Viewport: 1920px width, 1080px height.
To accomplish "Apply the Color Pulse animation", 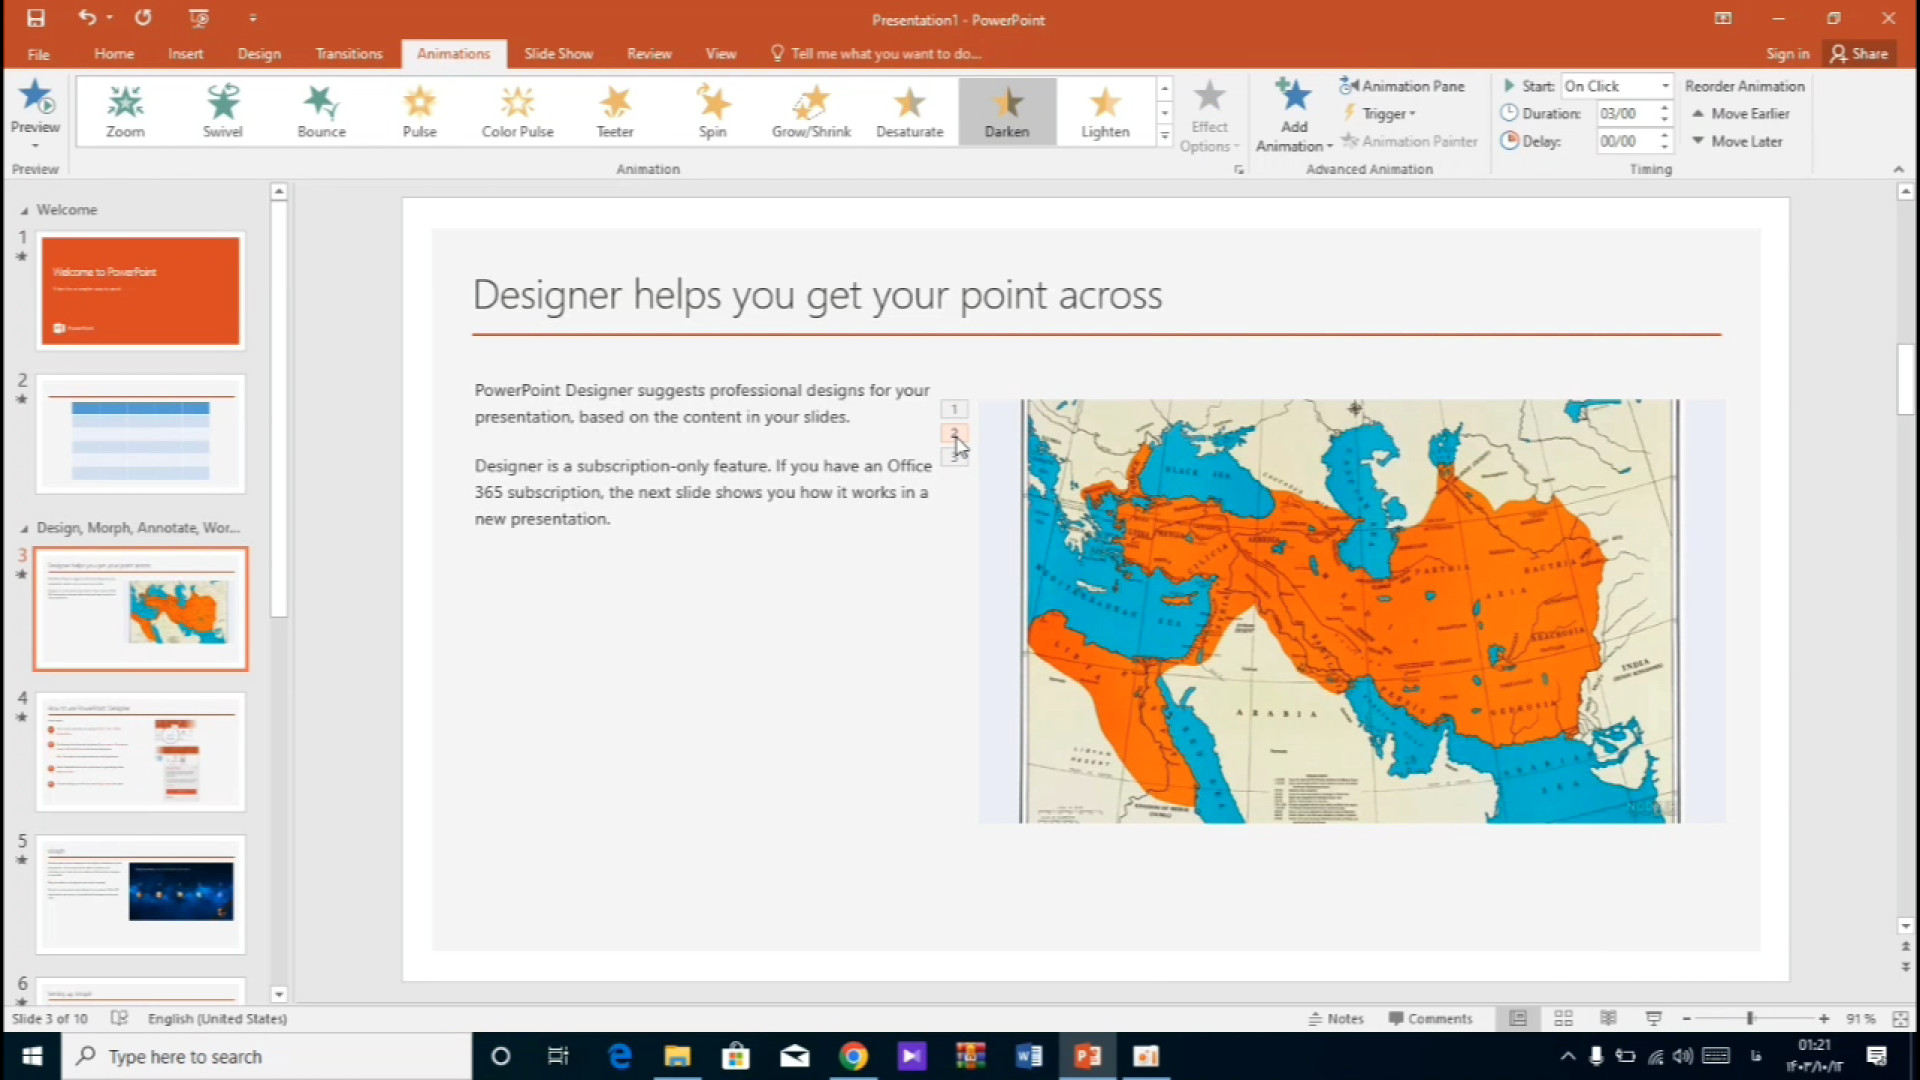I will (x=517, y=112).
